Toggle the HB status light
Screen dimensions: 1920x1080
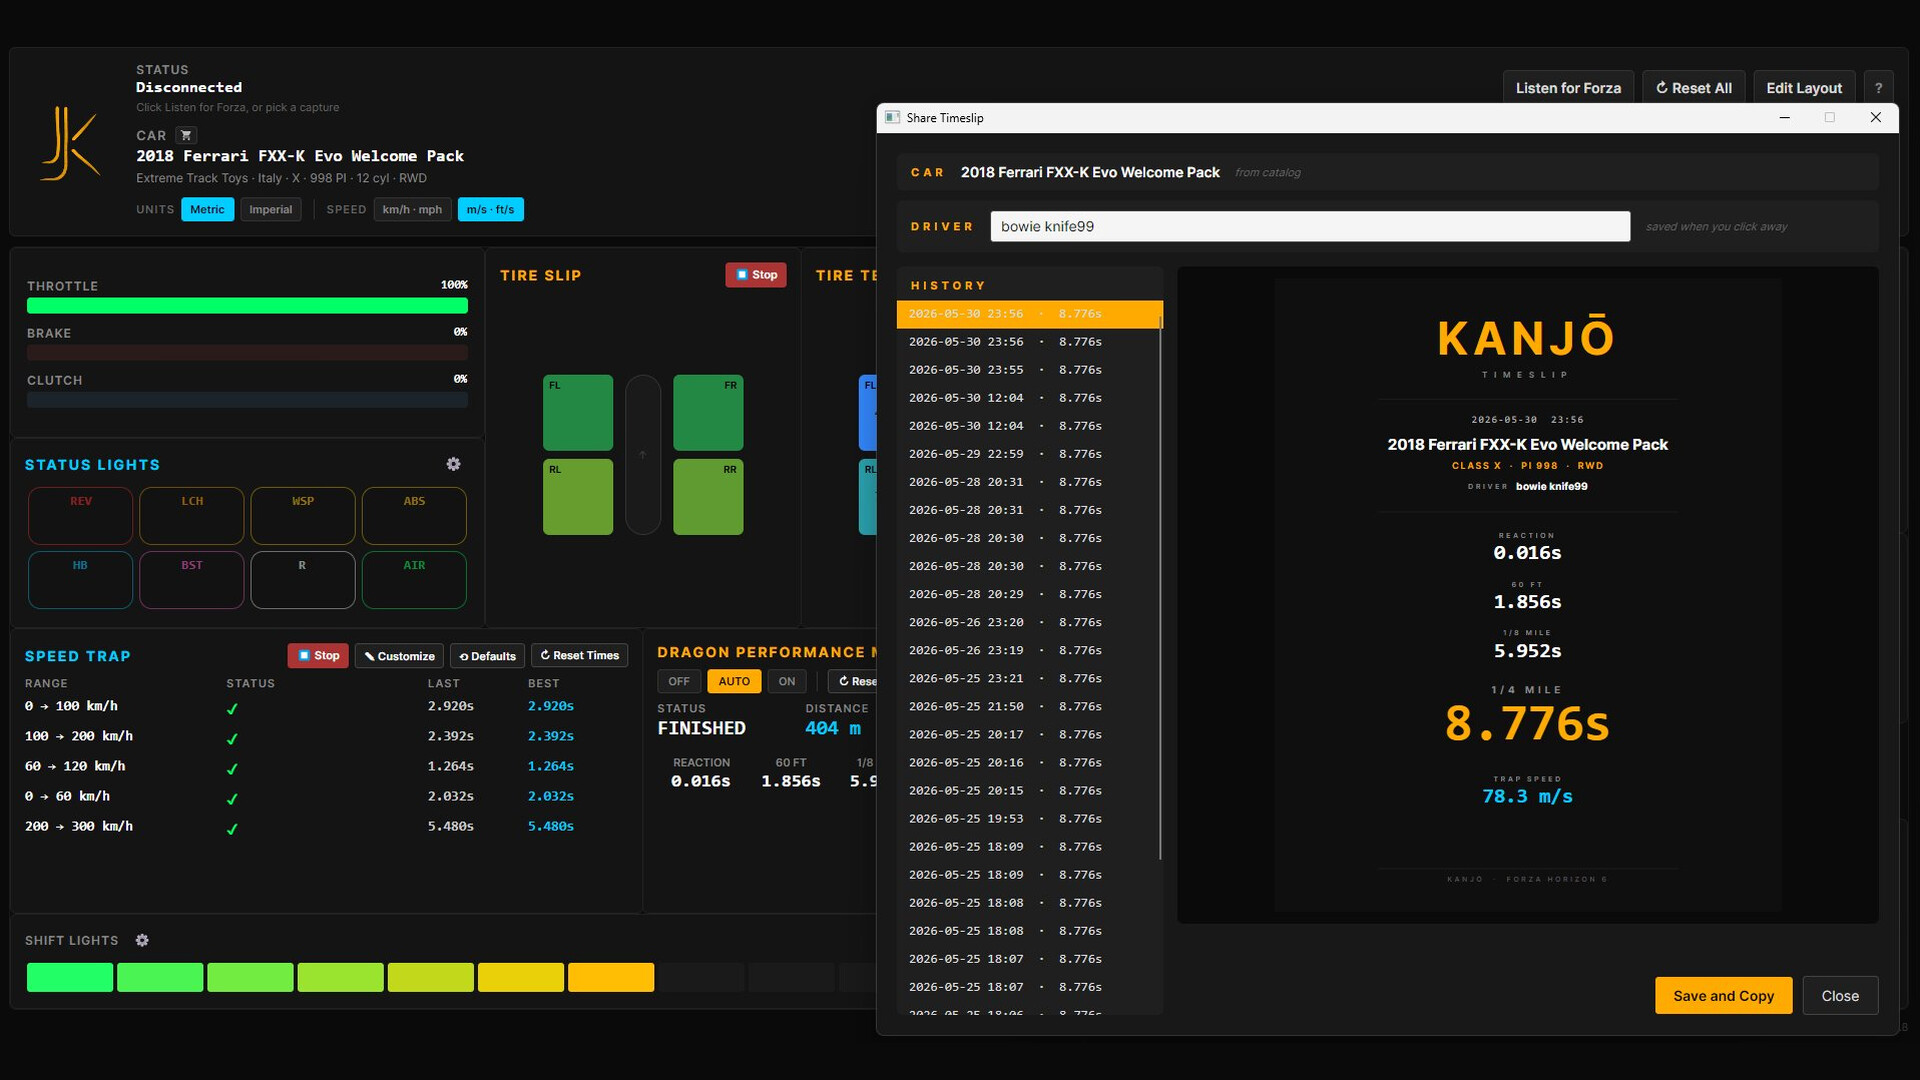tap(81, 579)
